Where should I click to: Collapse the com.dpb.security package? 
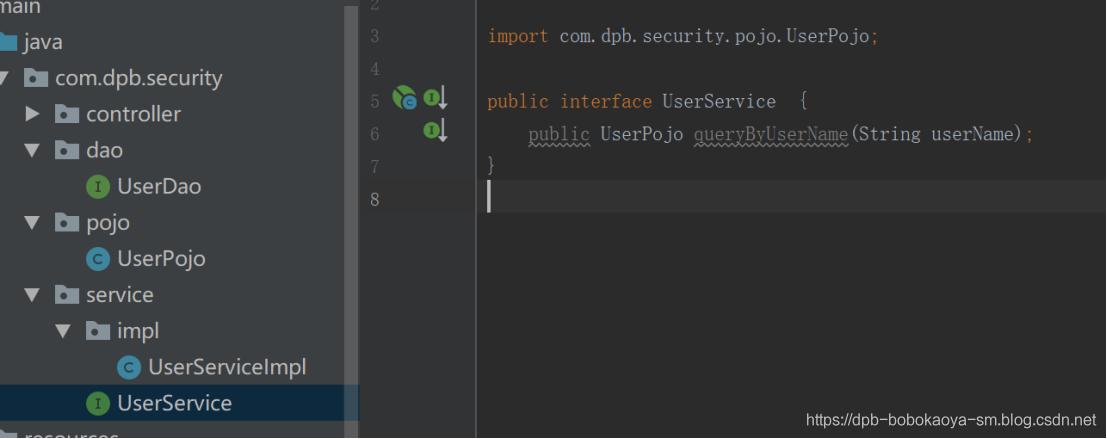(x=4, y=77)
